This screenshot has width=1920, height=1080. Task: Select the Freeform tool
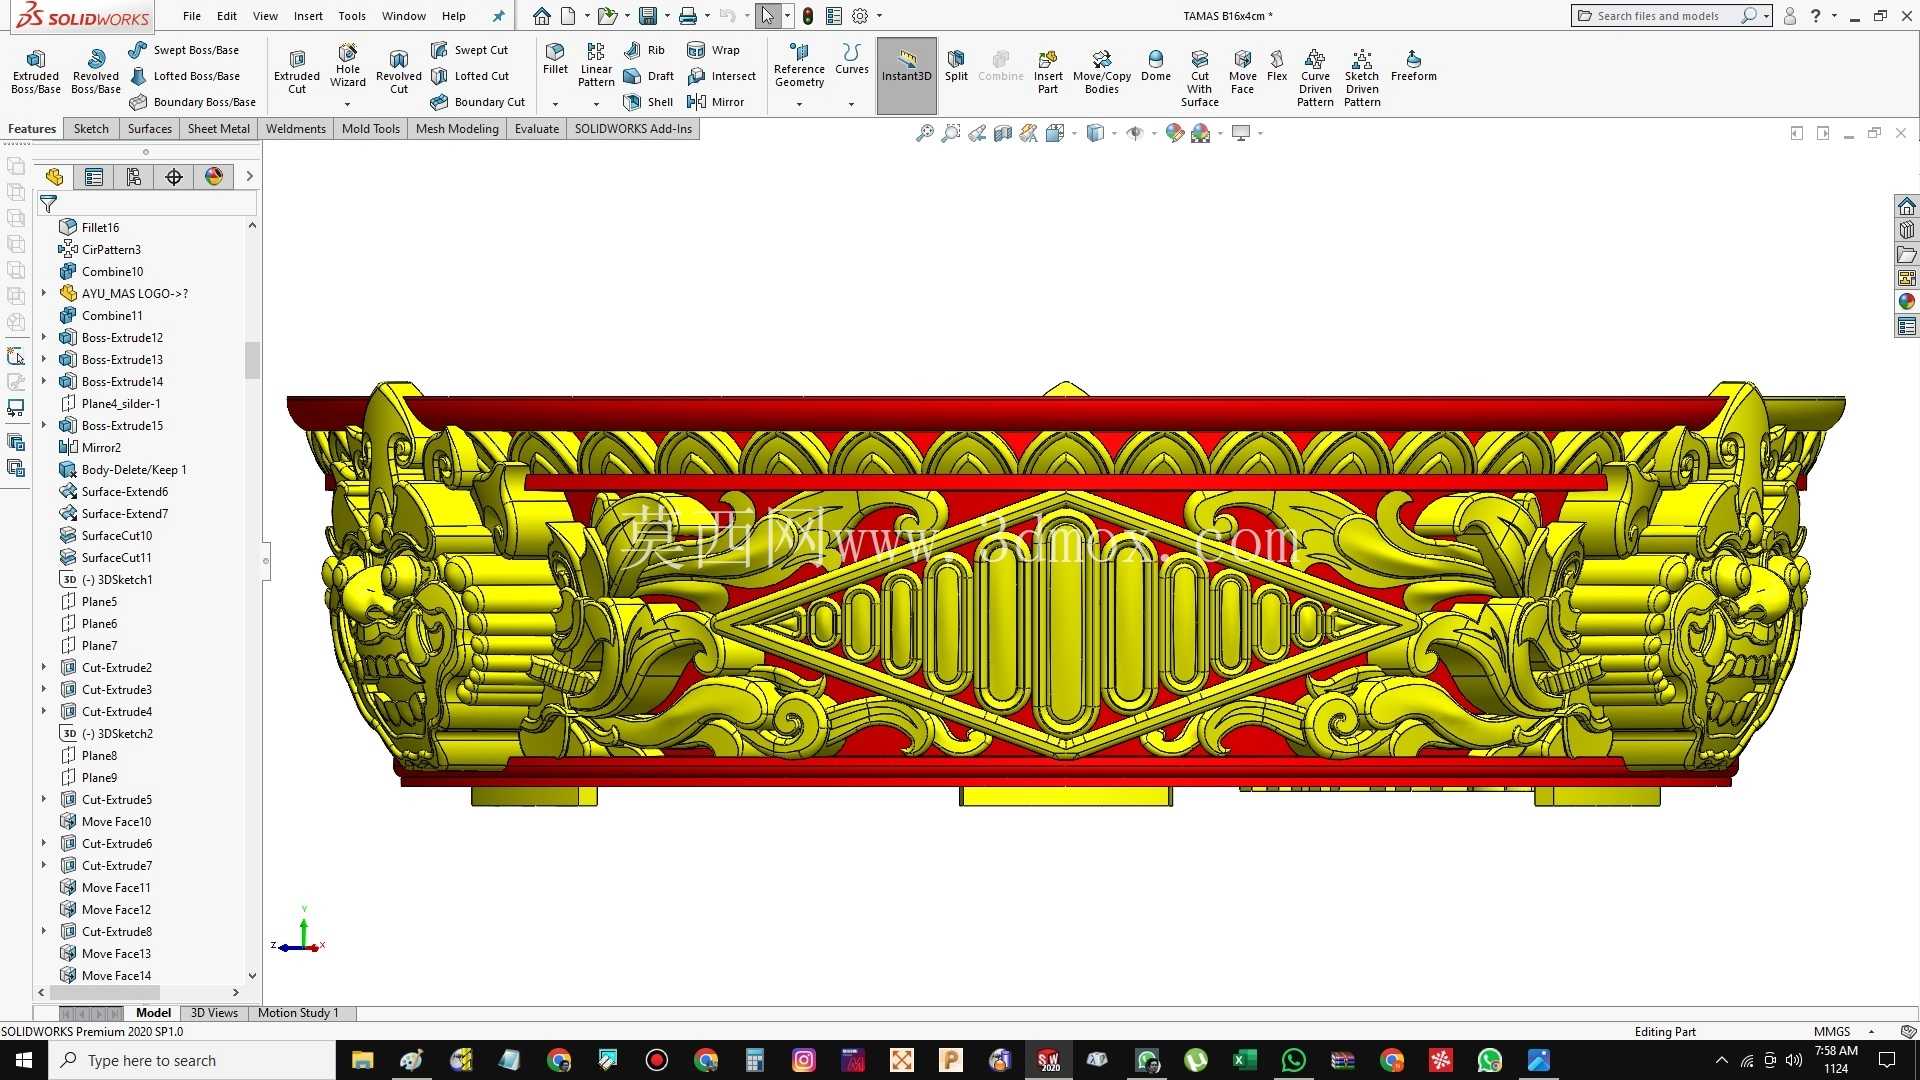tap(1413, 65)
